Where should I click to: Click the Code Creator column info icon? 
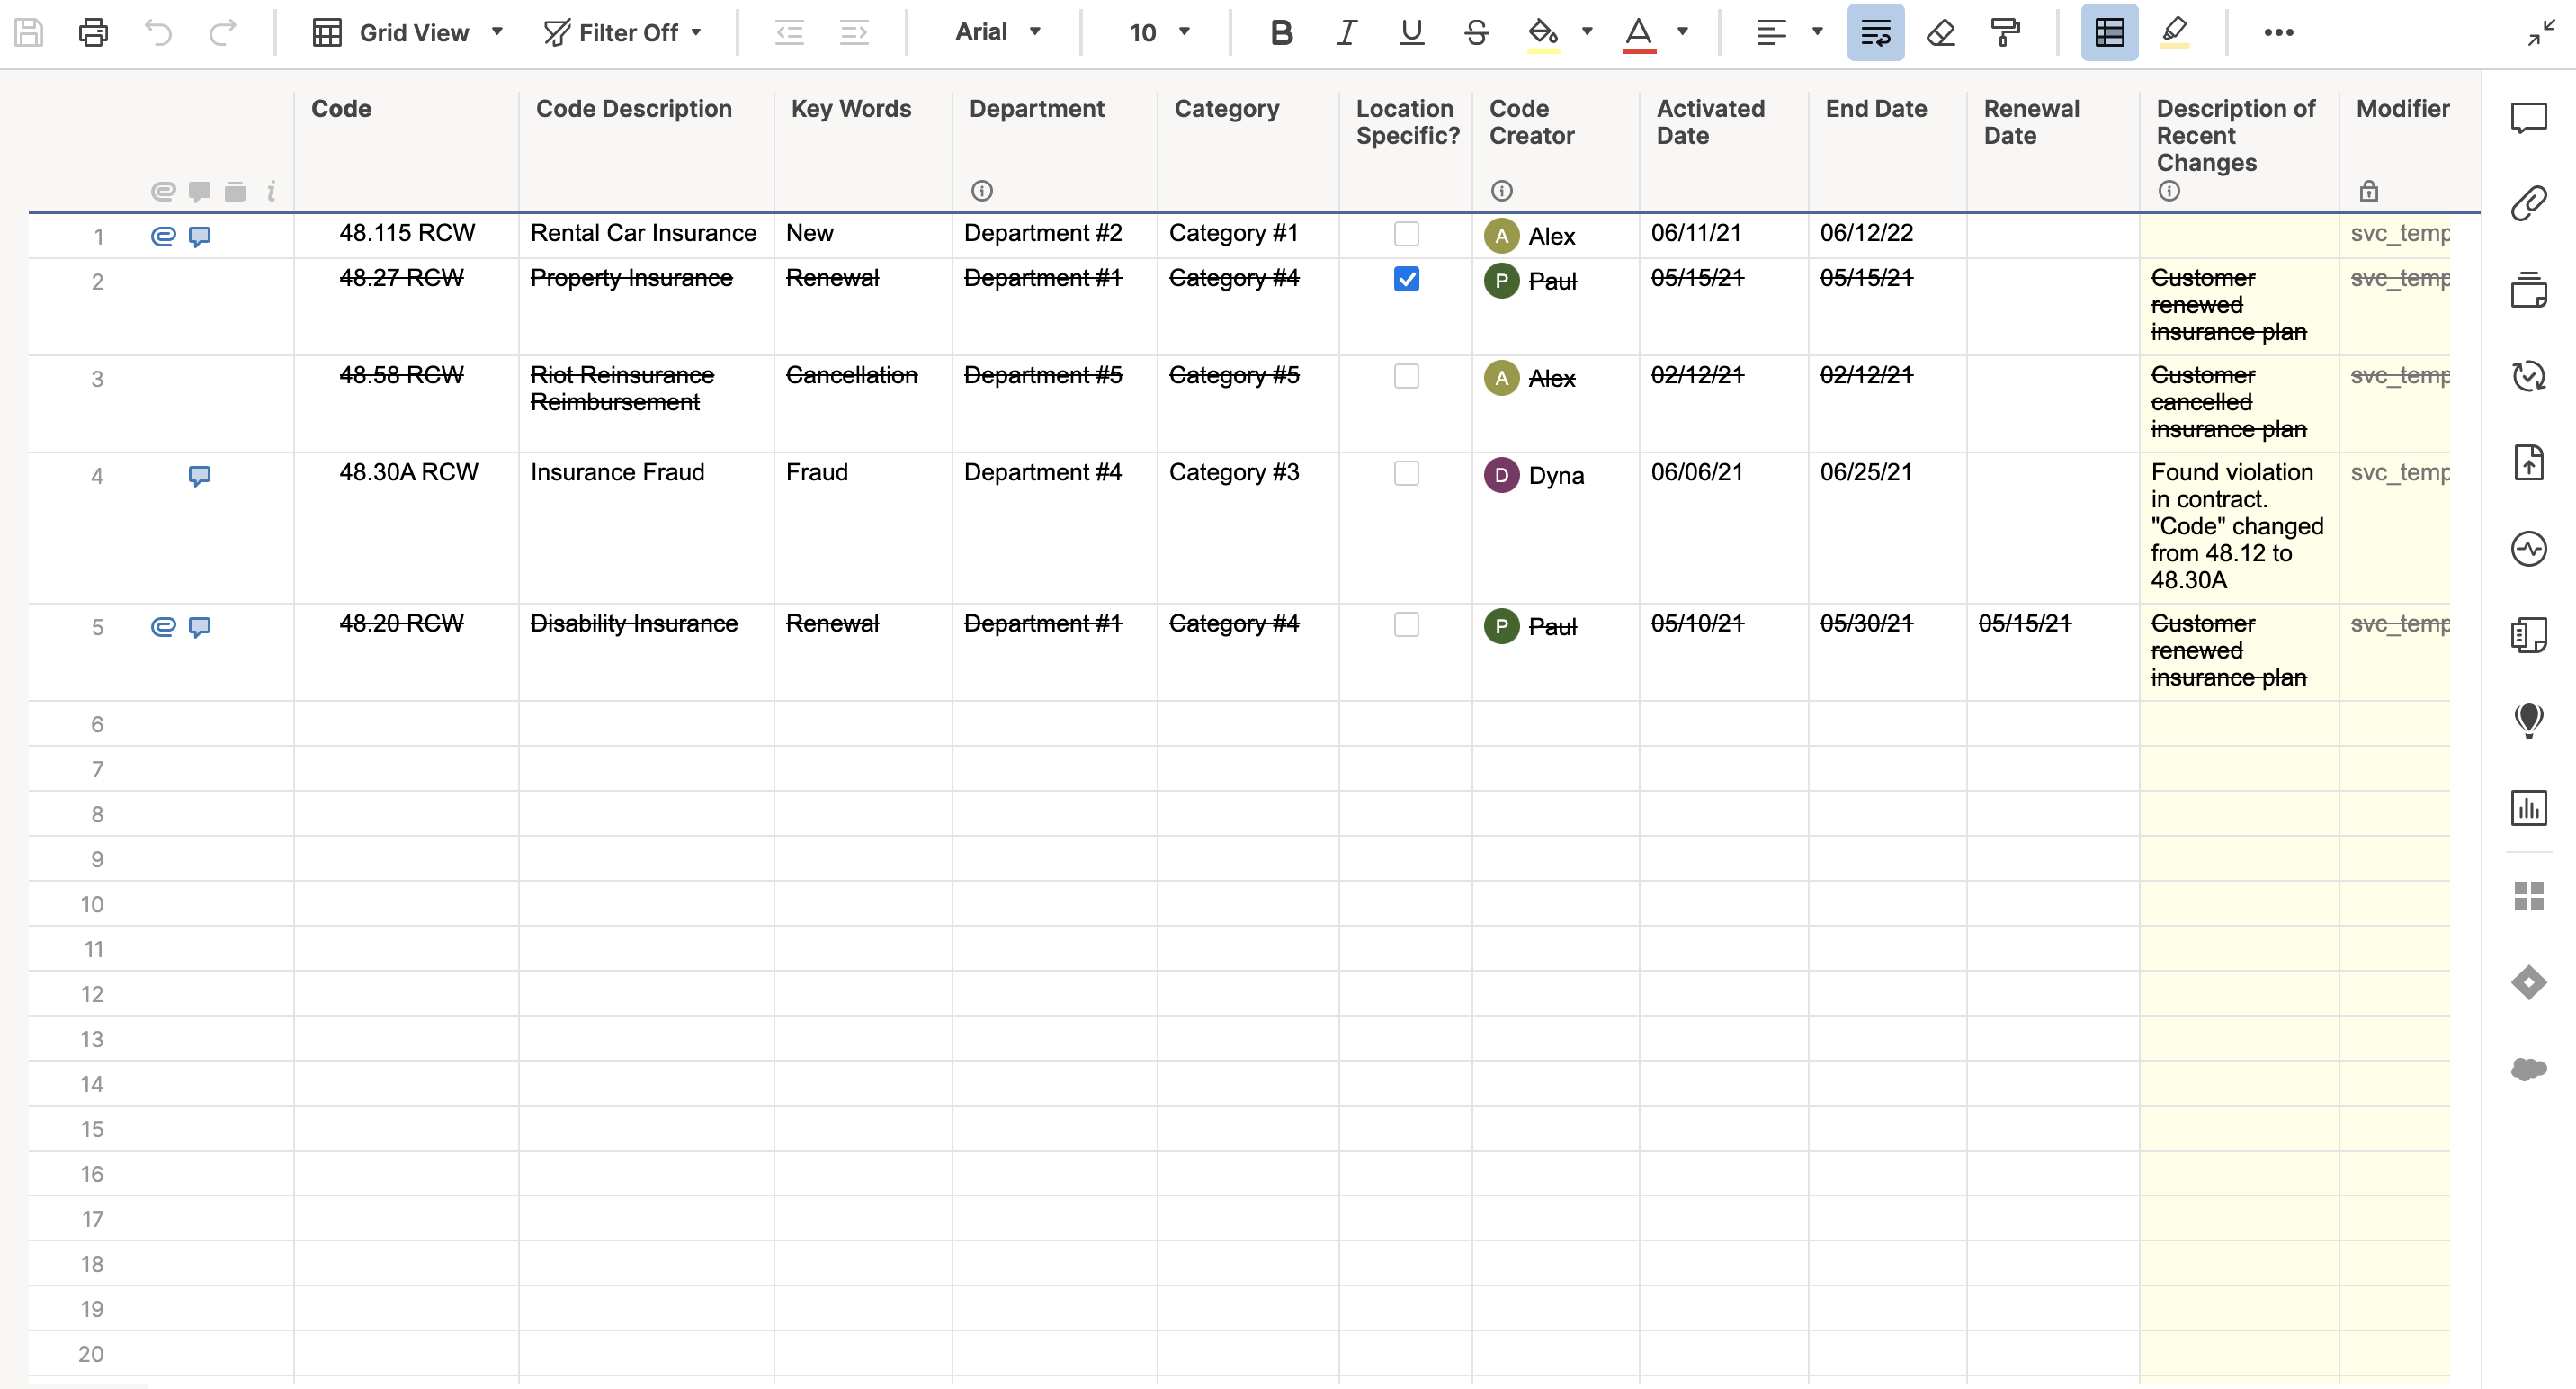coord(1501,190)
